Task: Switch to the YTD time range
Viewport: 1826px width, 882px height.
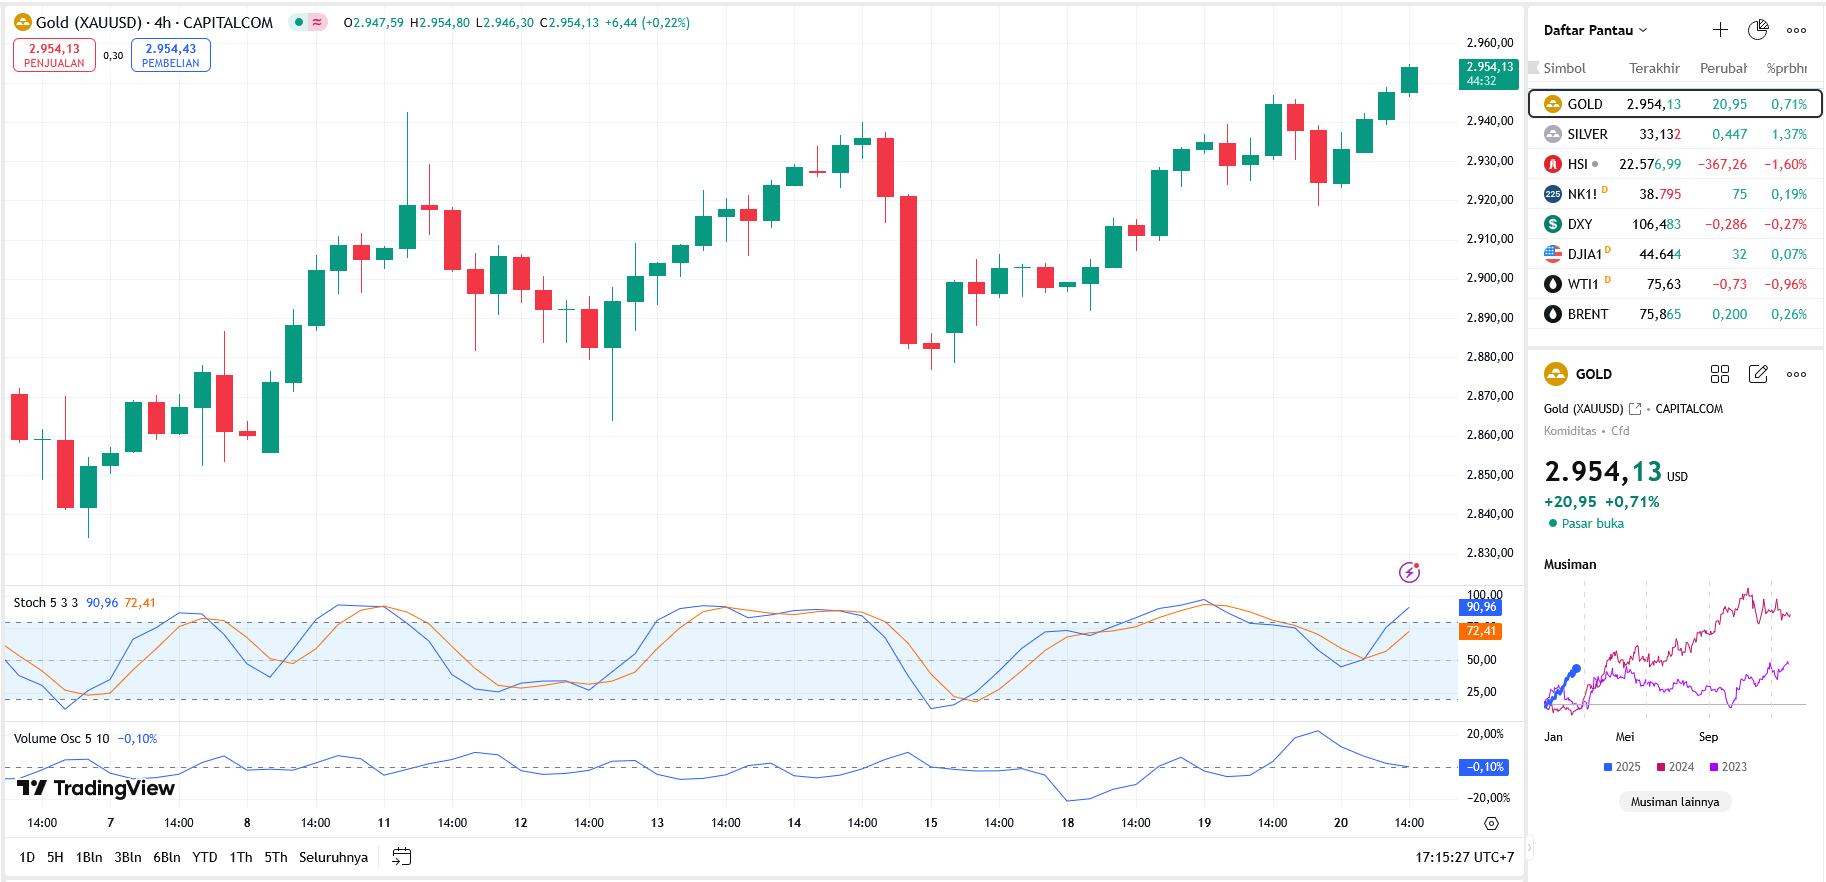Action: click(205, 857)
